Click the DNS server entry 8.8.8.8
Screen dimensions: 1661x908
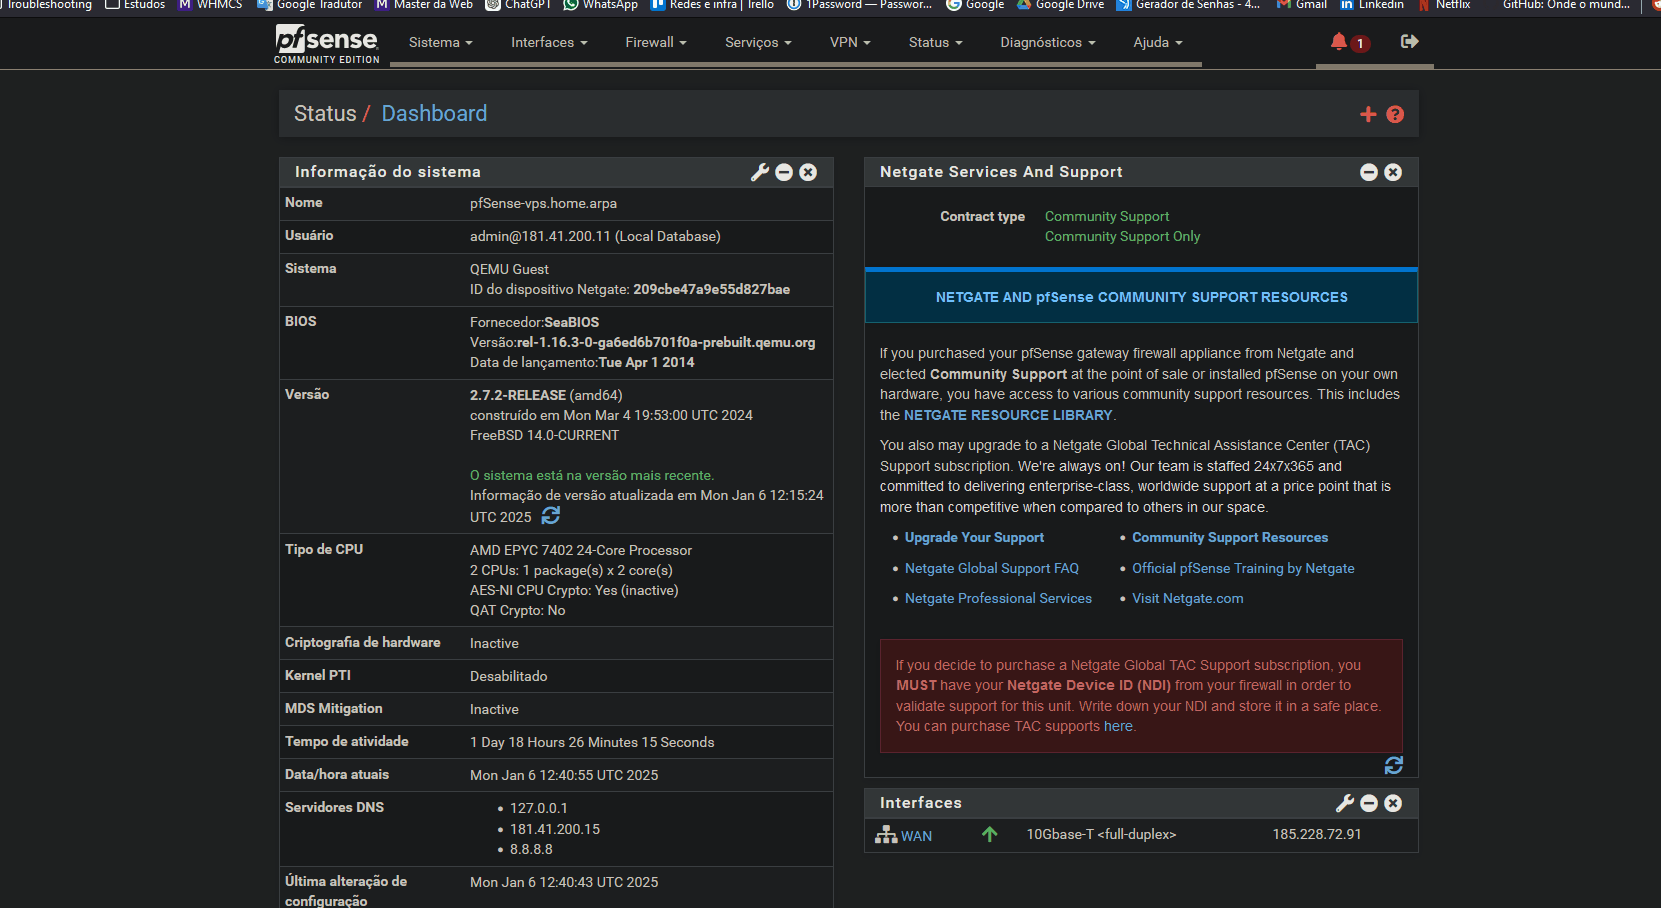[531, 849]
